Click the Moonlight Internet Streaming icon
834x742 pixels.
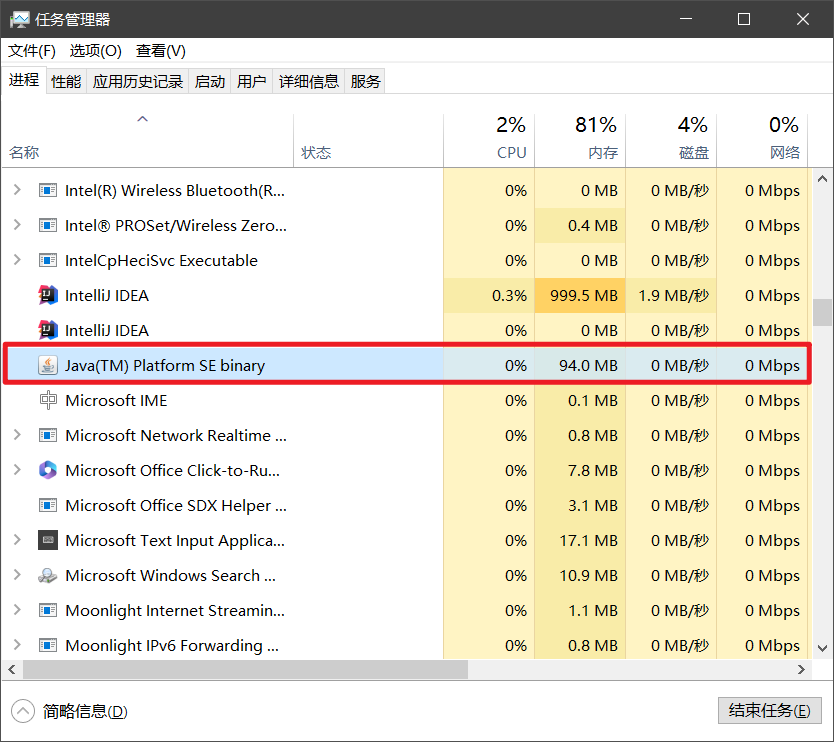[48, 611]
